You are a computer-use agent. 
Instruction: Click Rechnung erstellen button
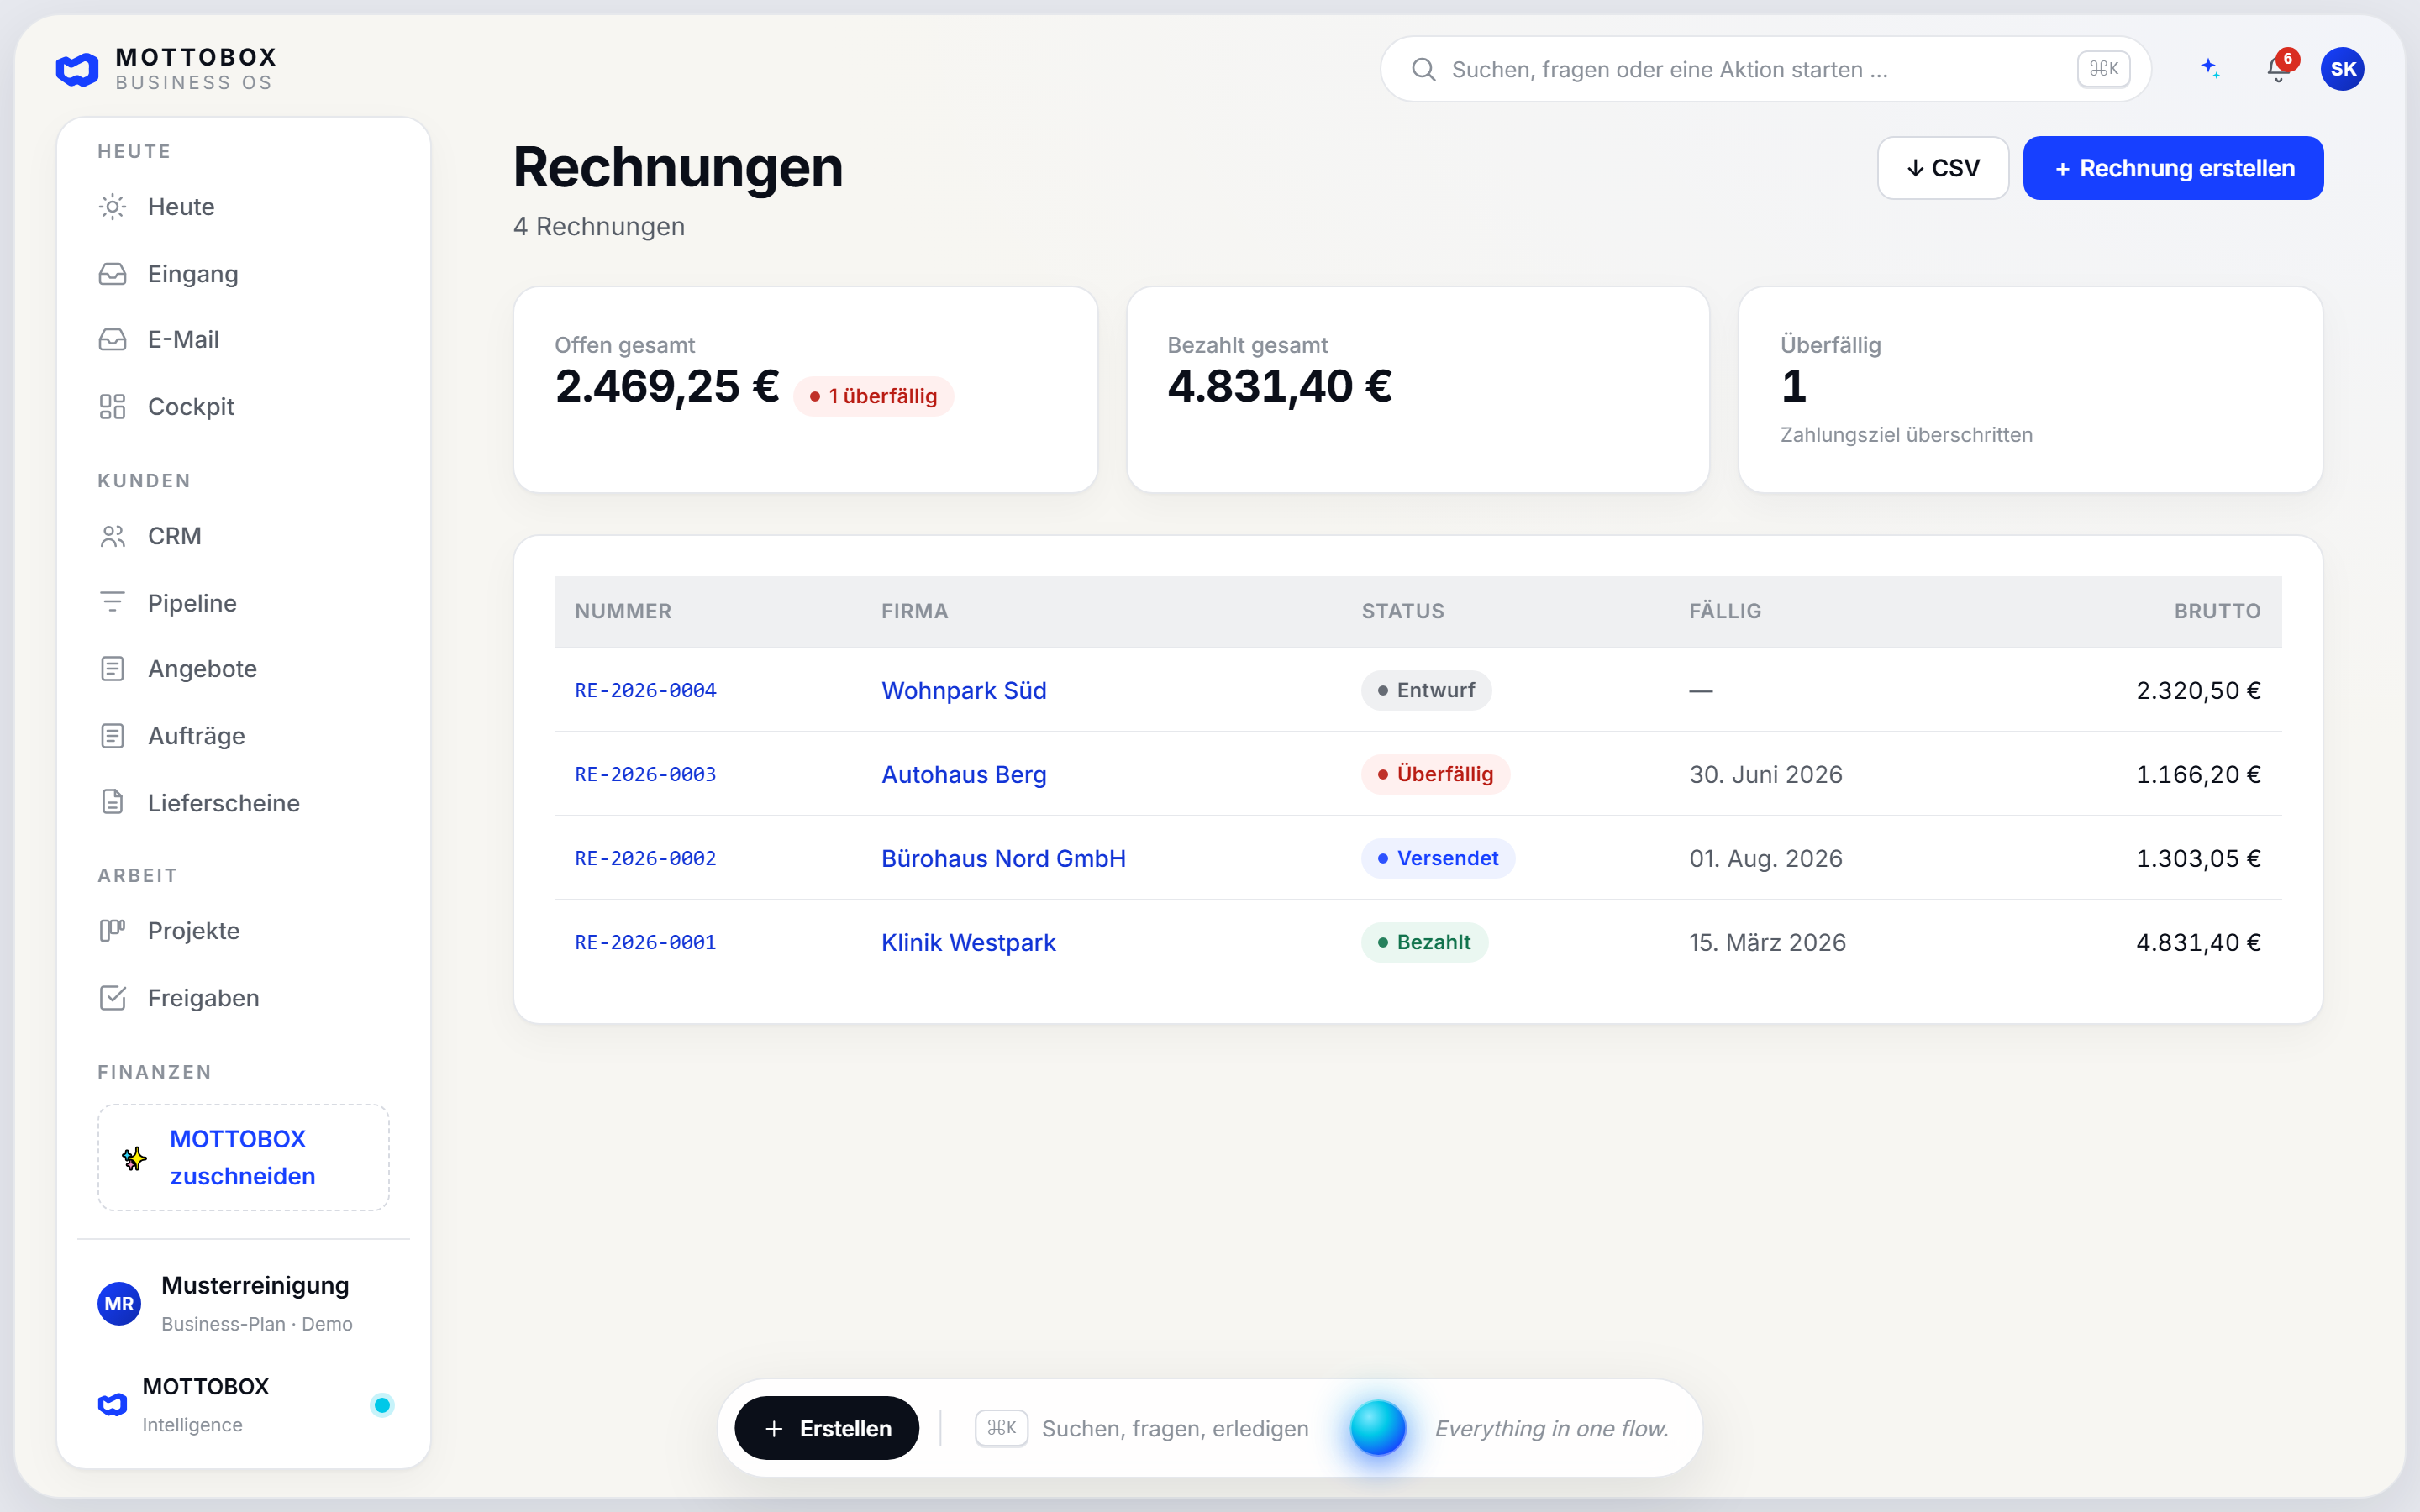pos(2173,168)
